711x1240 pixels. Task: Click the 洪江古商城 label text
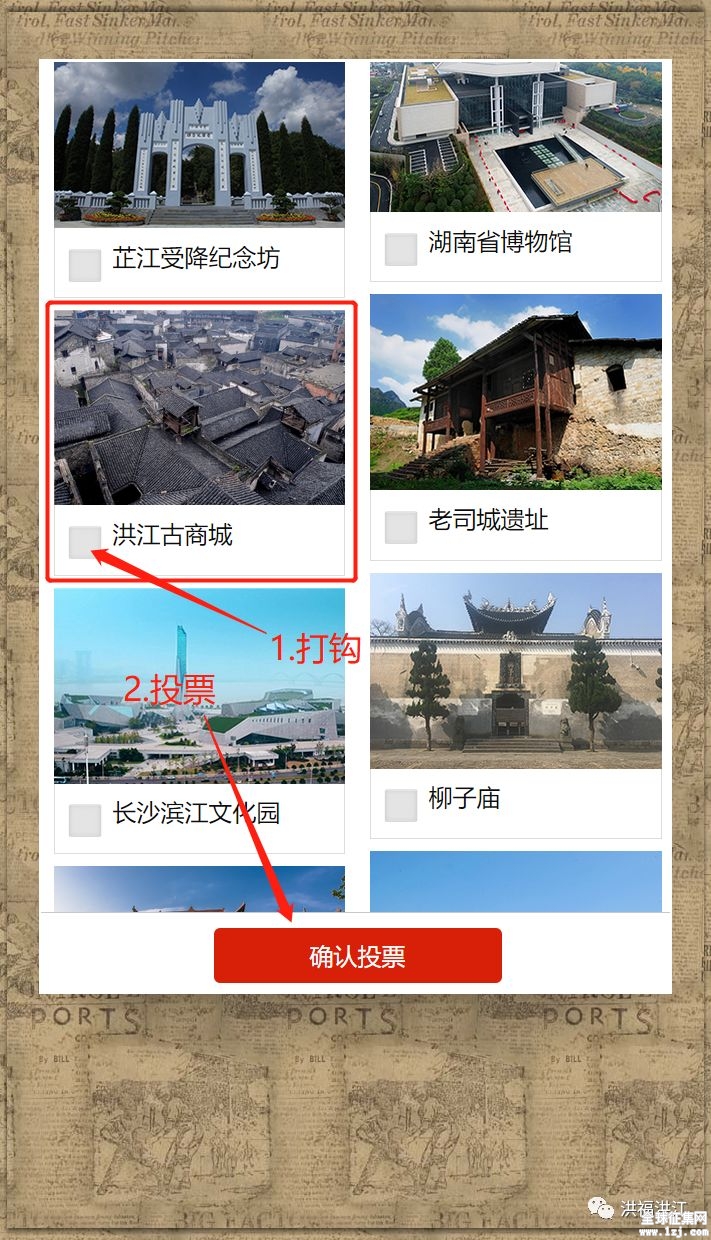coord(172,535)
